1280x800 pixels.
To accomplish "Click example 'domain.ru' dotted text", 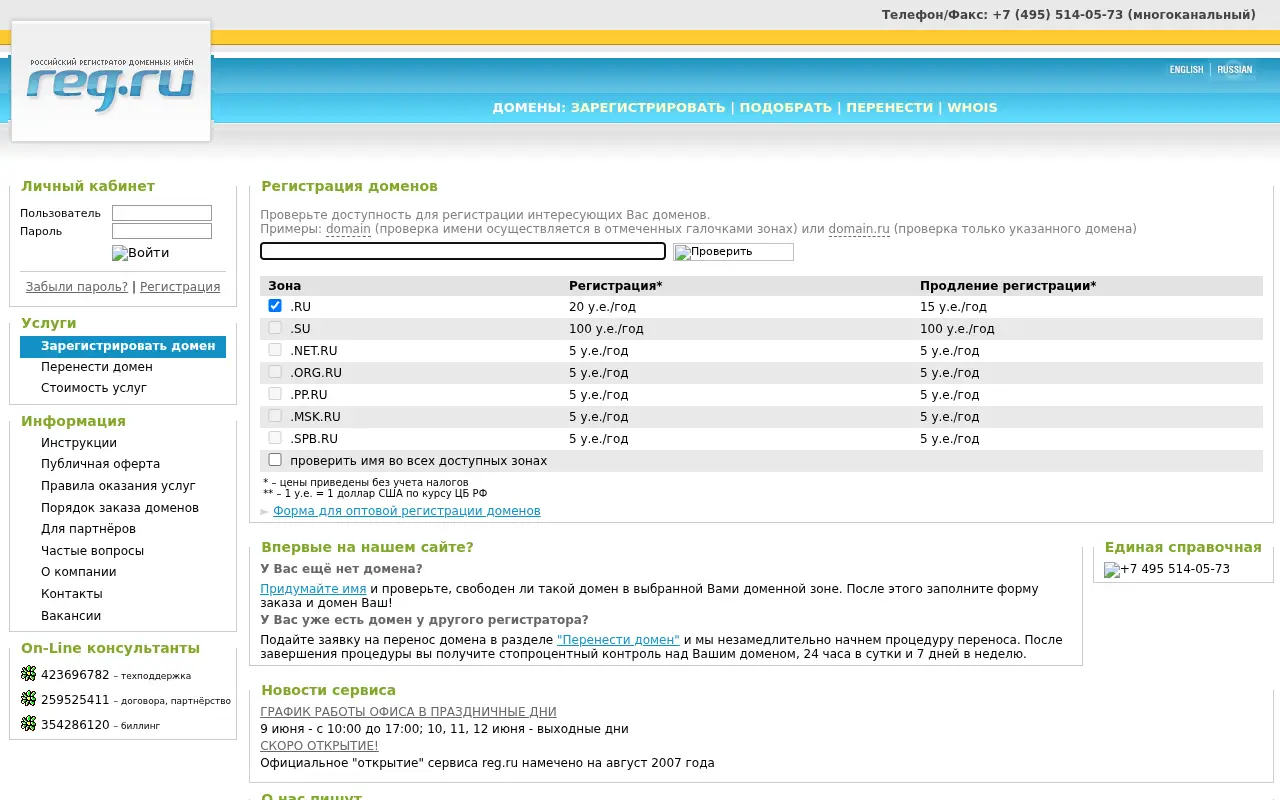I will [859, 229].
